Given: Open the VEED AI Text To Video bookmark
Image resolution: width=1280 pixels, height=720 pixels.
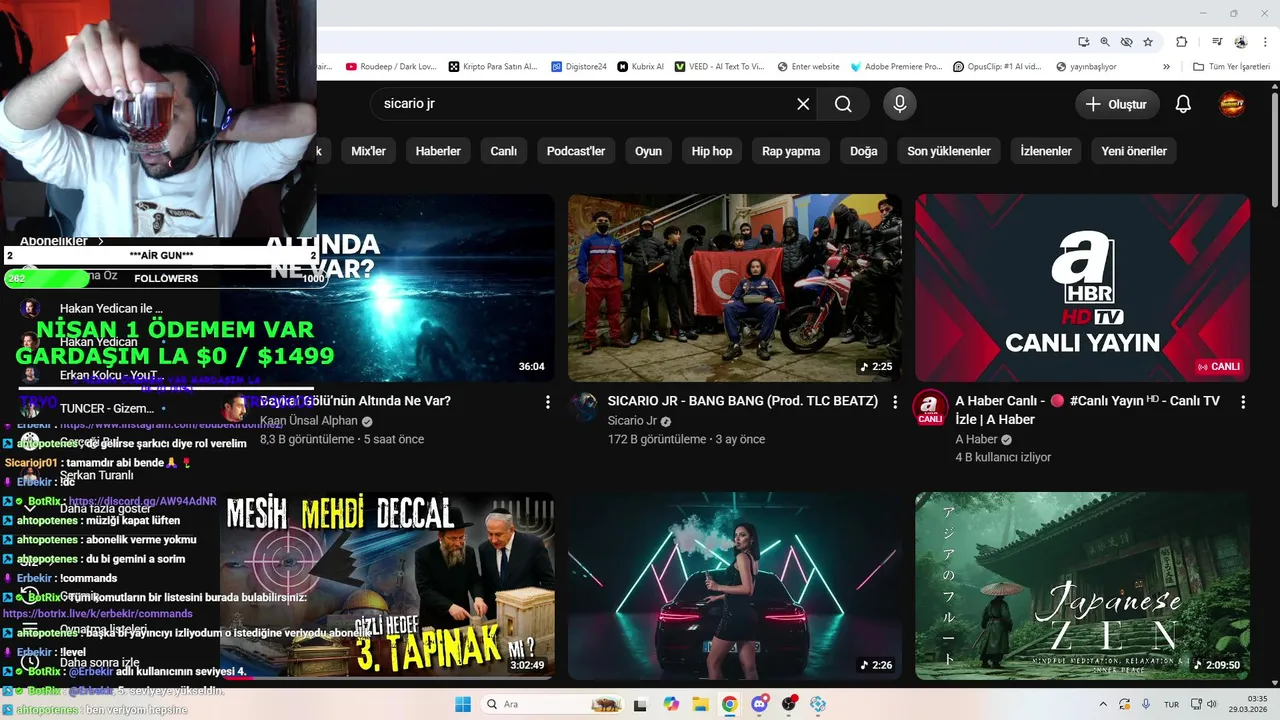Looking at the screenshot, I should (720, 67).
